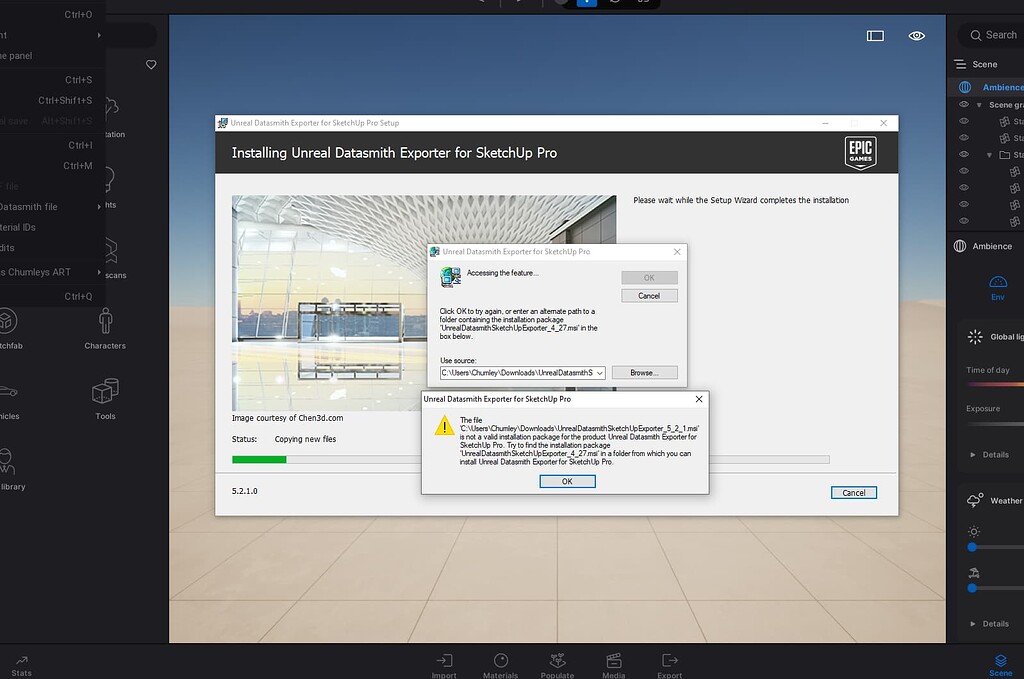Open the Sketchfab library icon
The width and height of the screenshot is (1024, 679).
coord(10,320)
